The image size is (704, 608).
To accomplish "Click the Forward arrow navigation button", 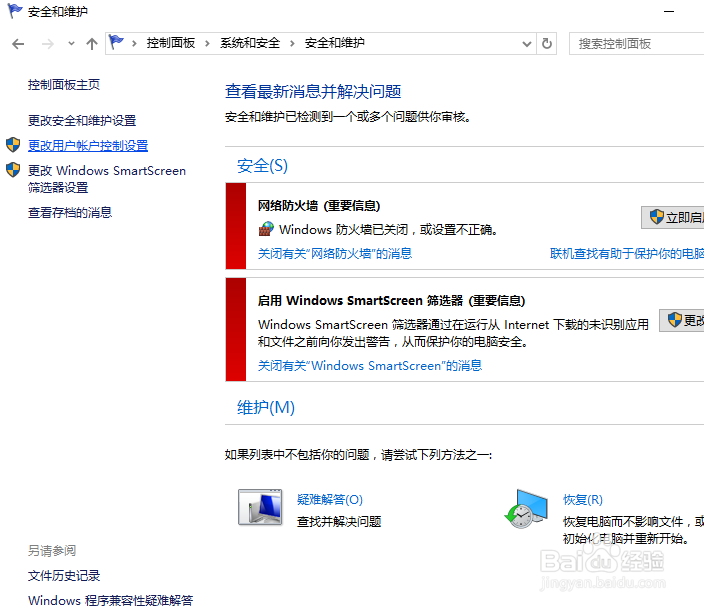I will coord(48,44).
